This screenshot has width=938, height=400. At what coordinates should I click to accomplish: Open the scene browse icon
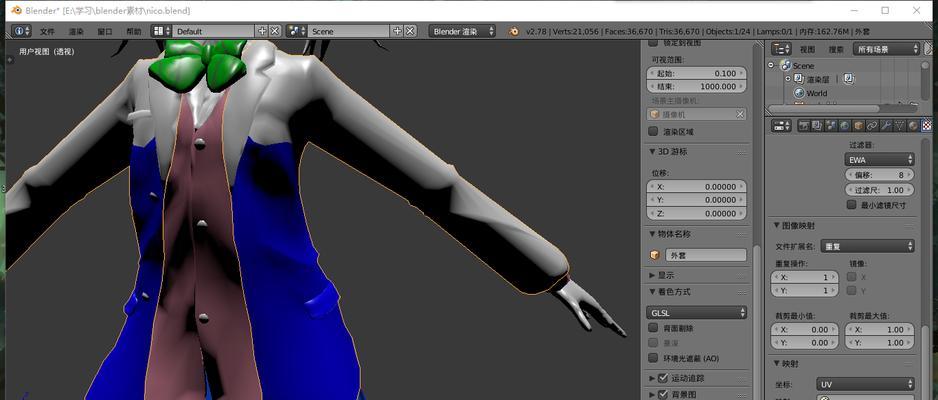tap(297, 31)
